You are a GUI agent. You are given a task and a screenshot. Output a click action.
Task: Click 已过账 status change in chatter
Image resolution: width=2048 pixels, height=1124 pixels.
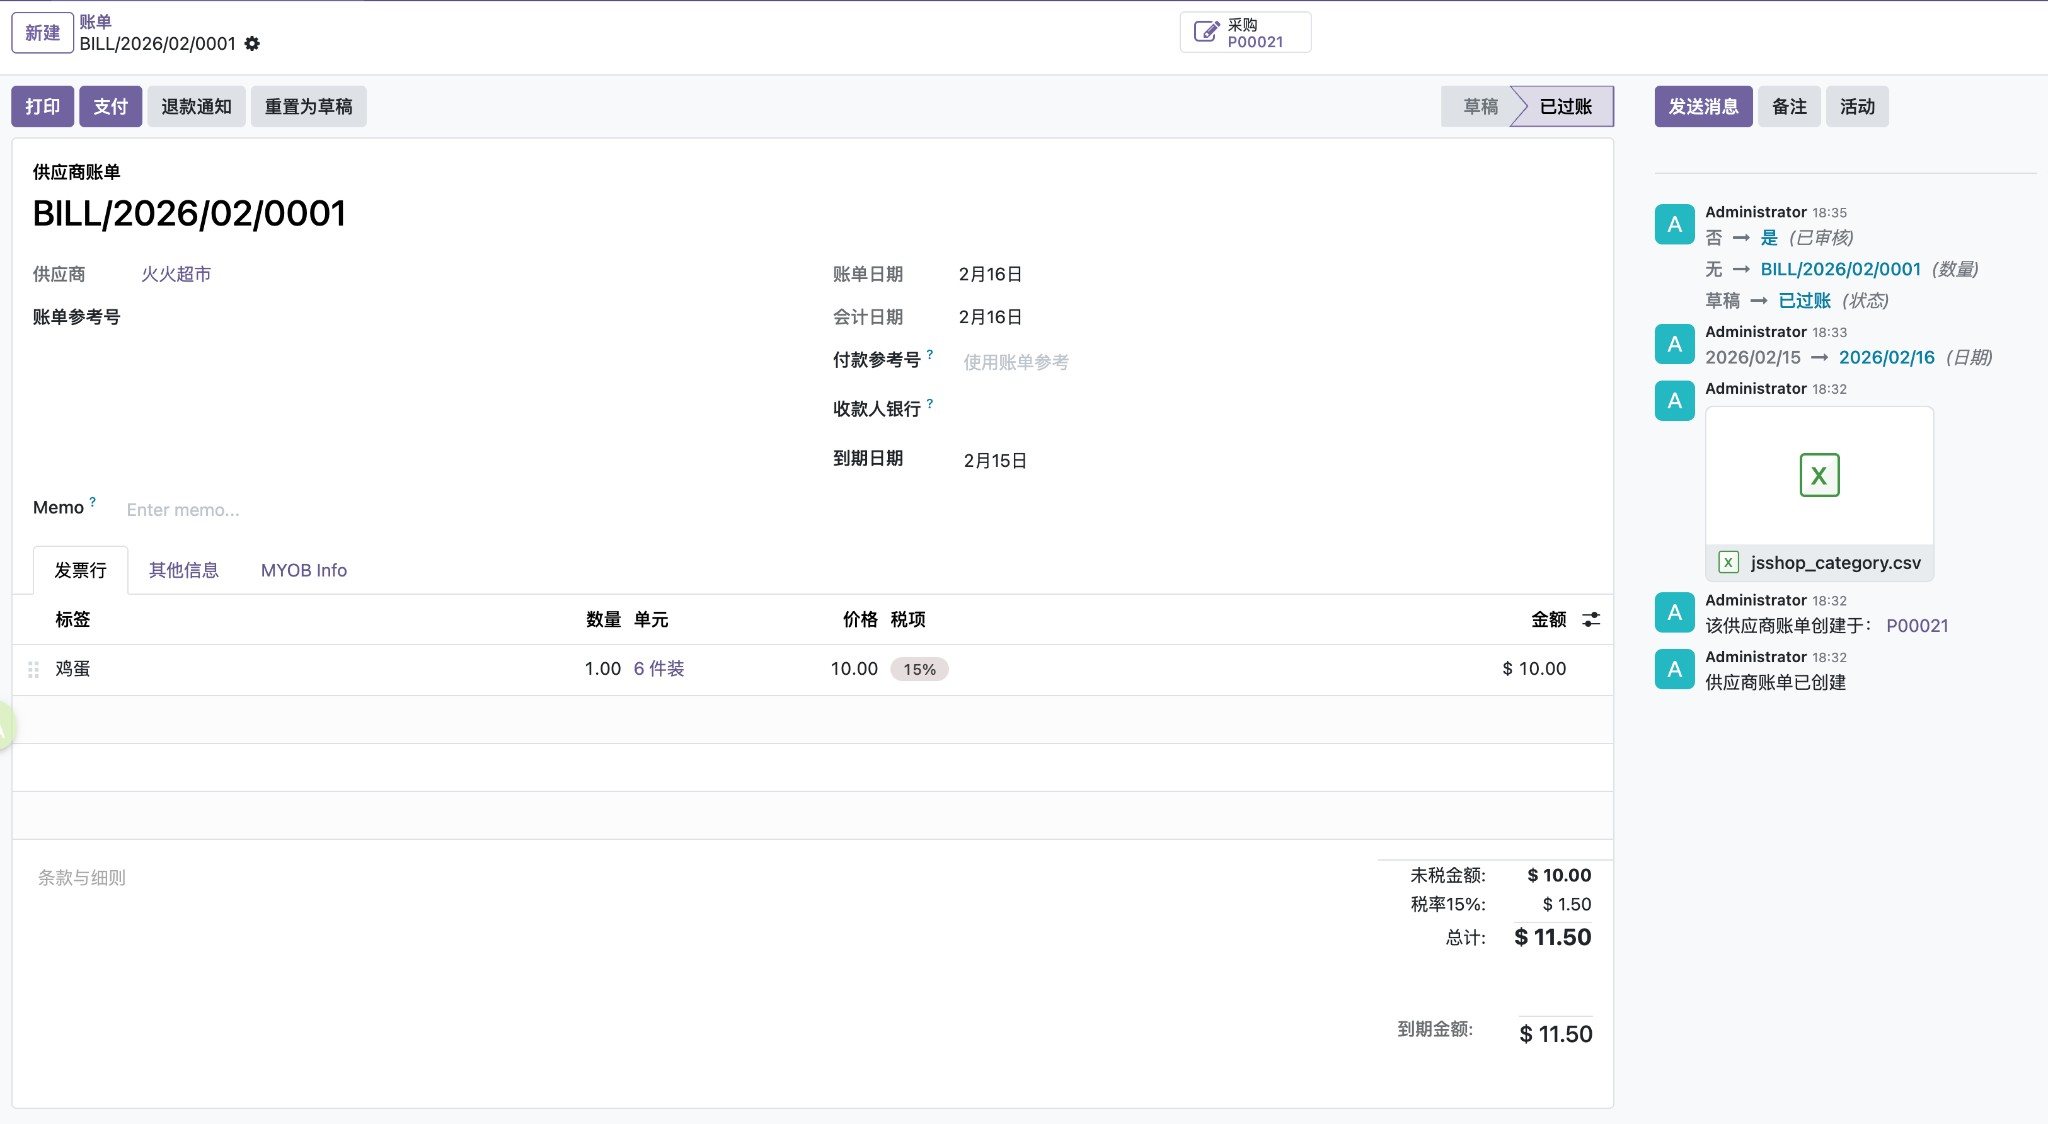coord(1804,301)
